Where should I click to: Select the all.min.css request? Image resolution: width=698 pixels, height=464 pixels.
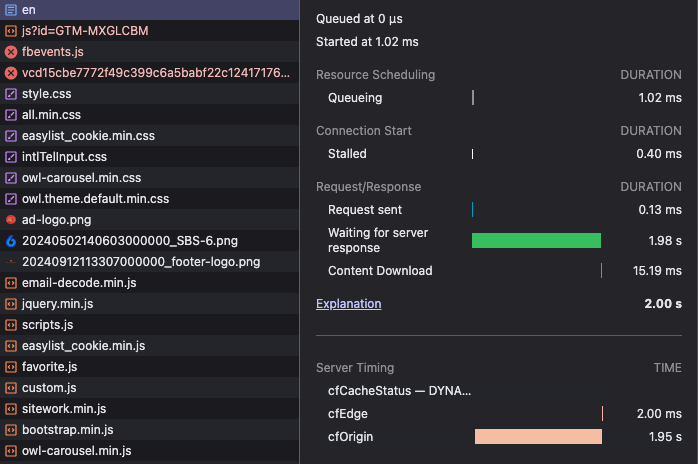point(51,115)
